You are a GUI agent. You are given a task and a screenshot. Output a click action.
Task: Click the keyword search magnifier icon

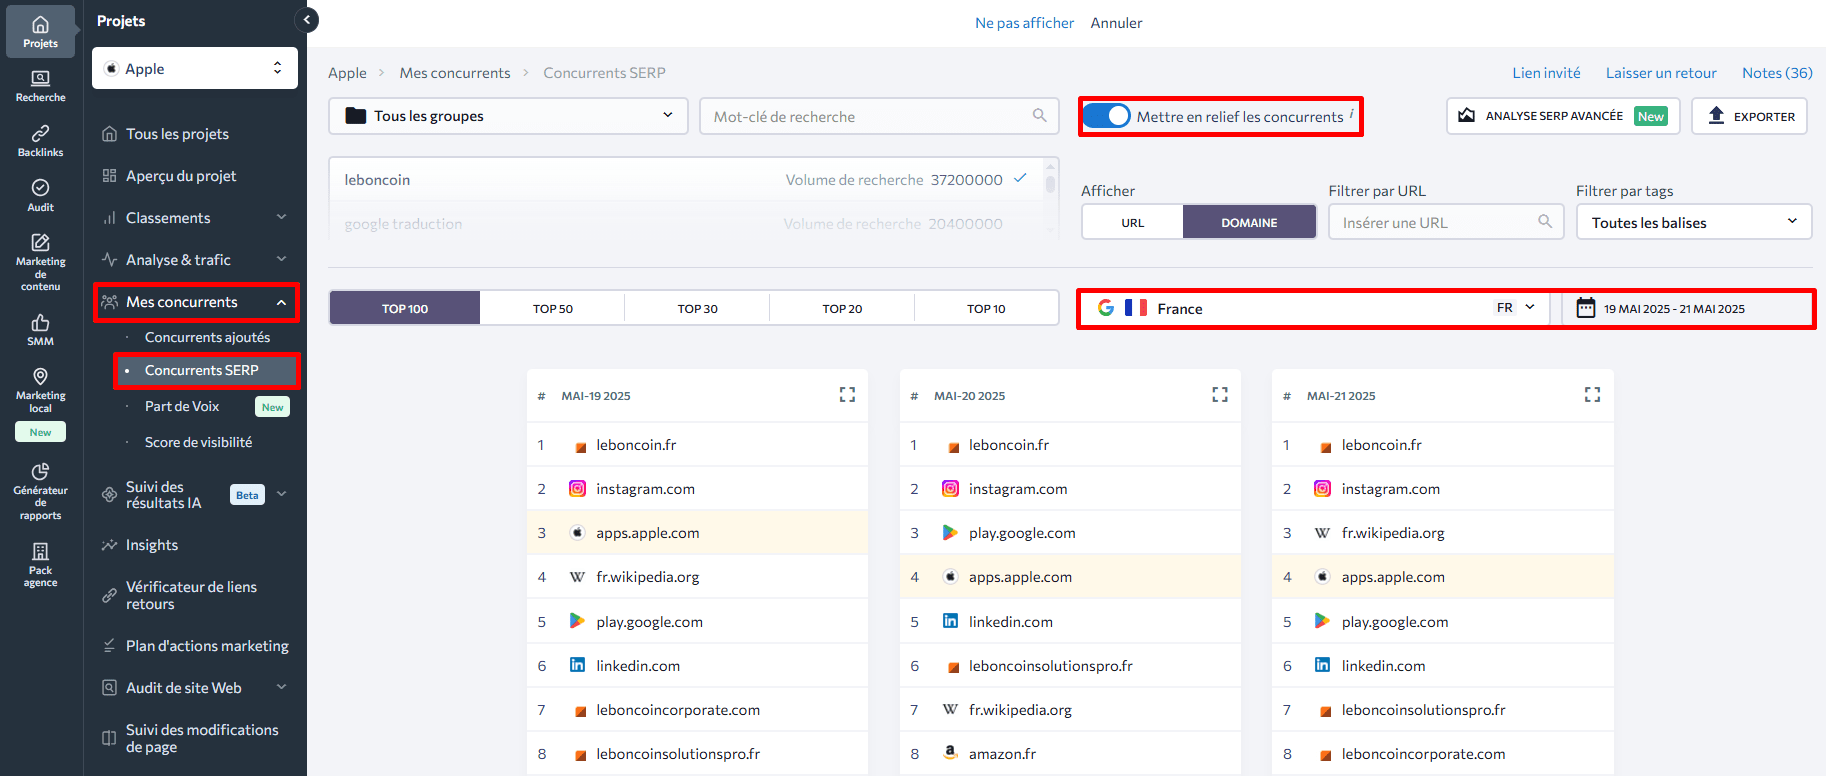coord(1040,116)
